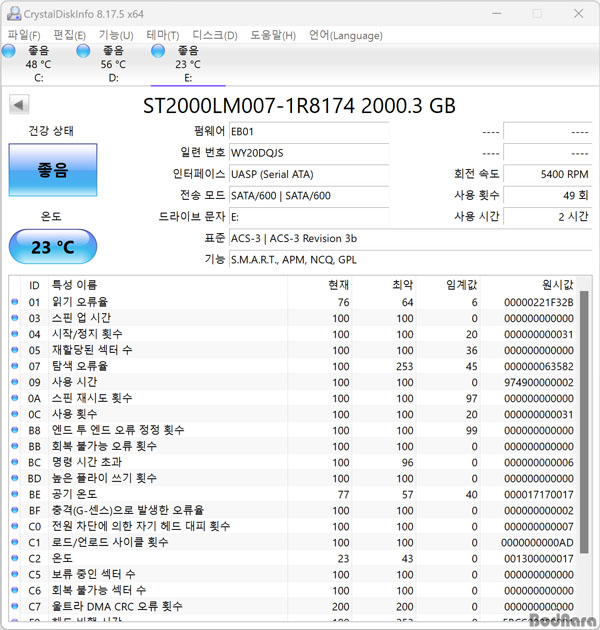This screenshot has width=600, height=630.
Task: Click the status dot of row C6 회복 불가능 섹터 수
Action: pos(15,590)
